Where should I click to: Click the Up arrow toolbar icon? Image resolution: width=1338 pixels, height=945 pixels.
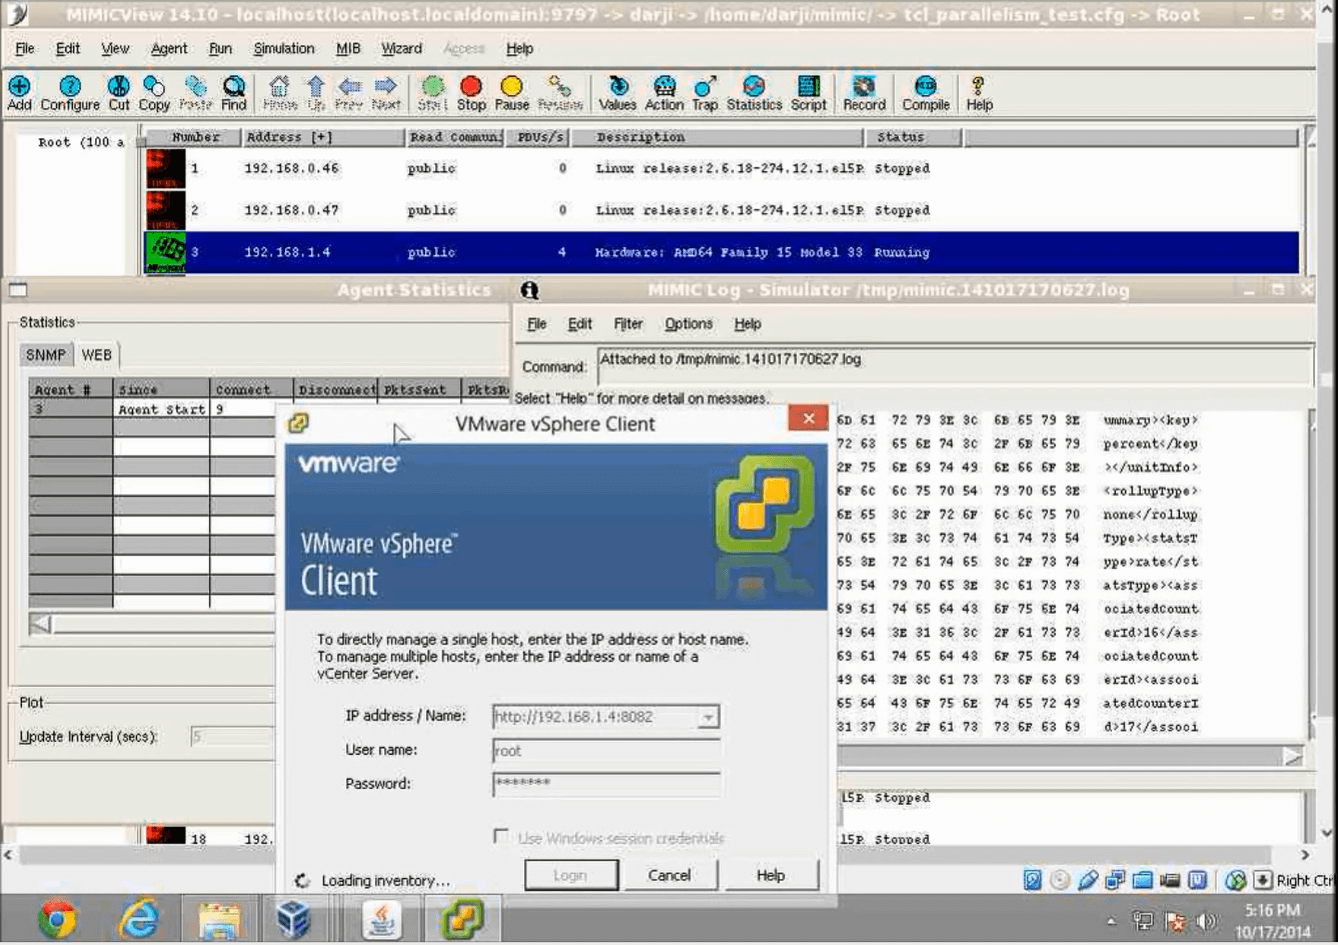point(316,92)
